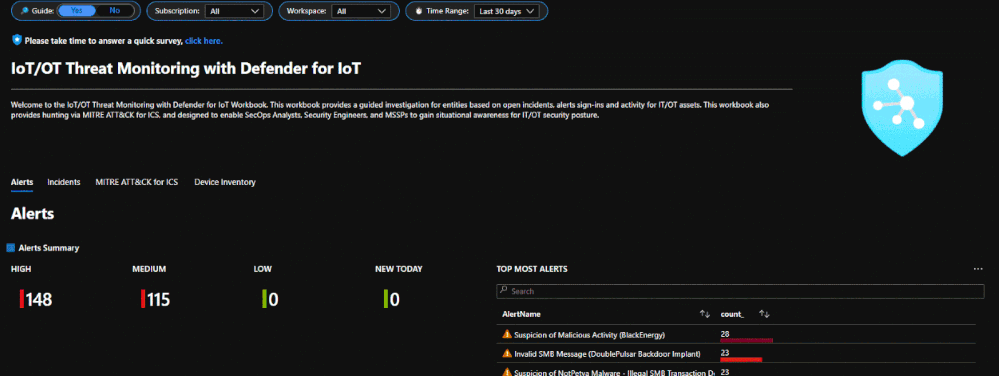Viewport: 999px width, 376px height.
Task: Open the Top Most Alerts ellipsis menu
Action: [978, 269]
